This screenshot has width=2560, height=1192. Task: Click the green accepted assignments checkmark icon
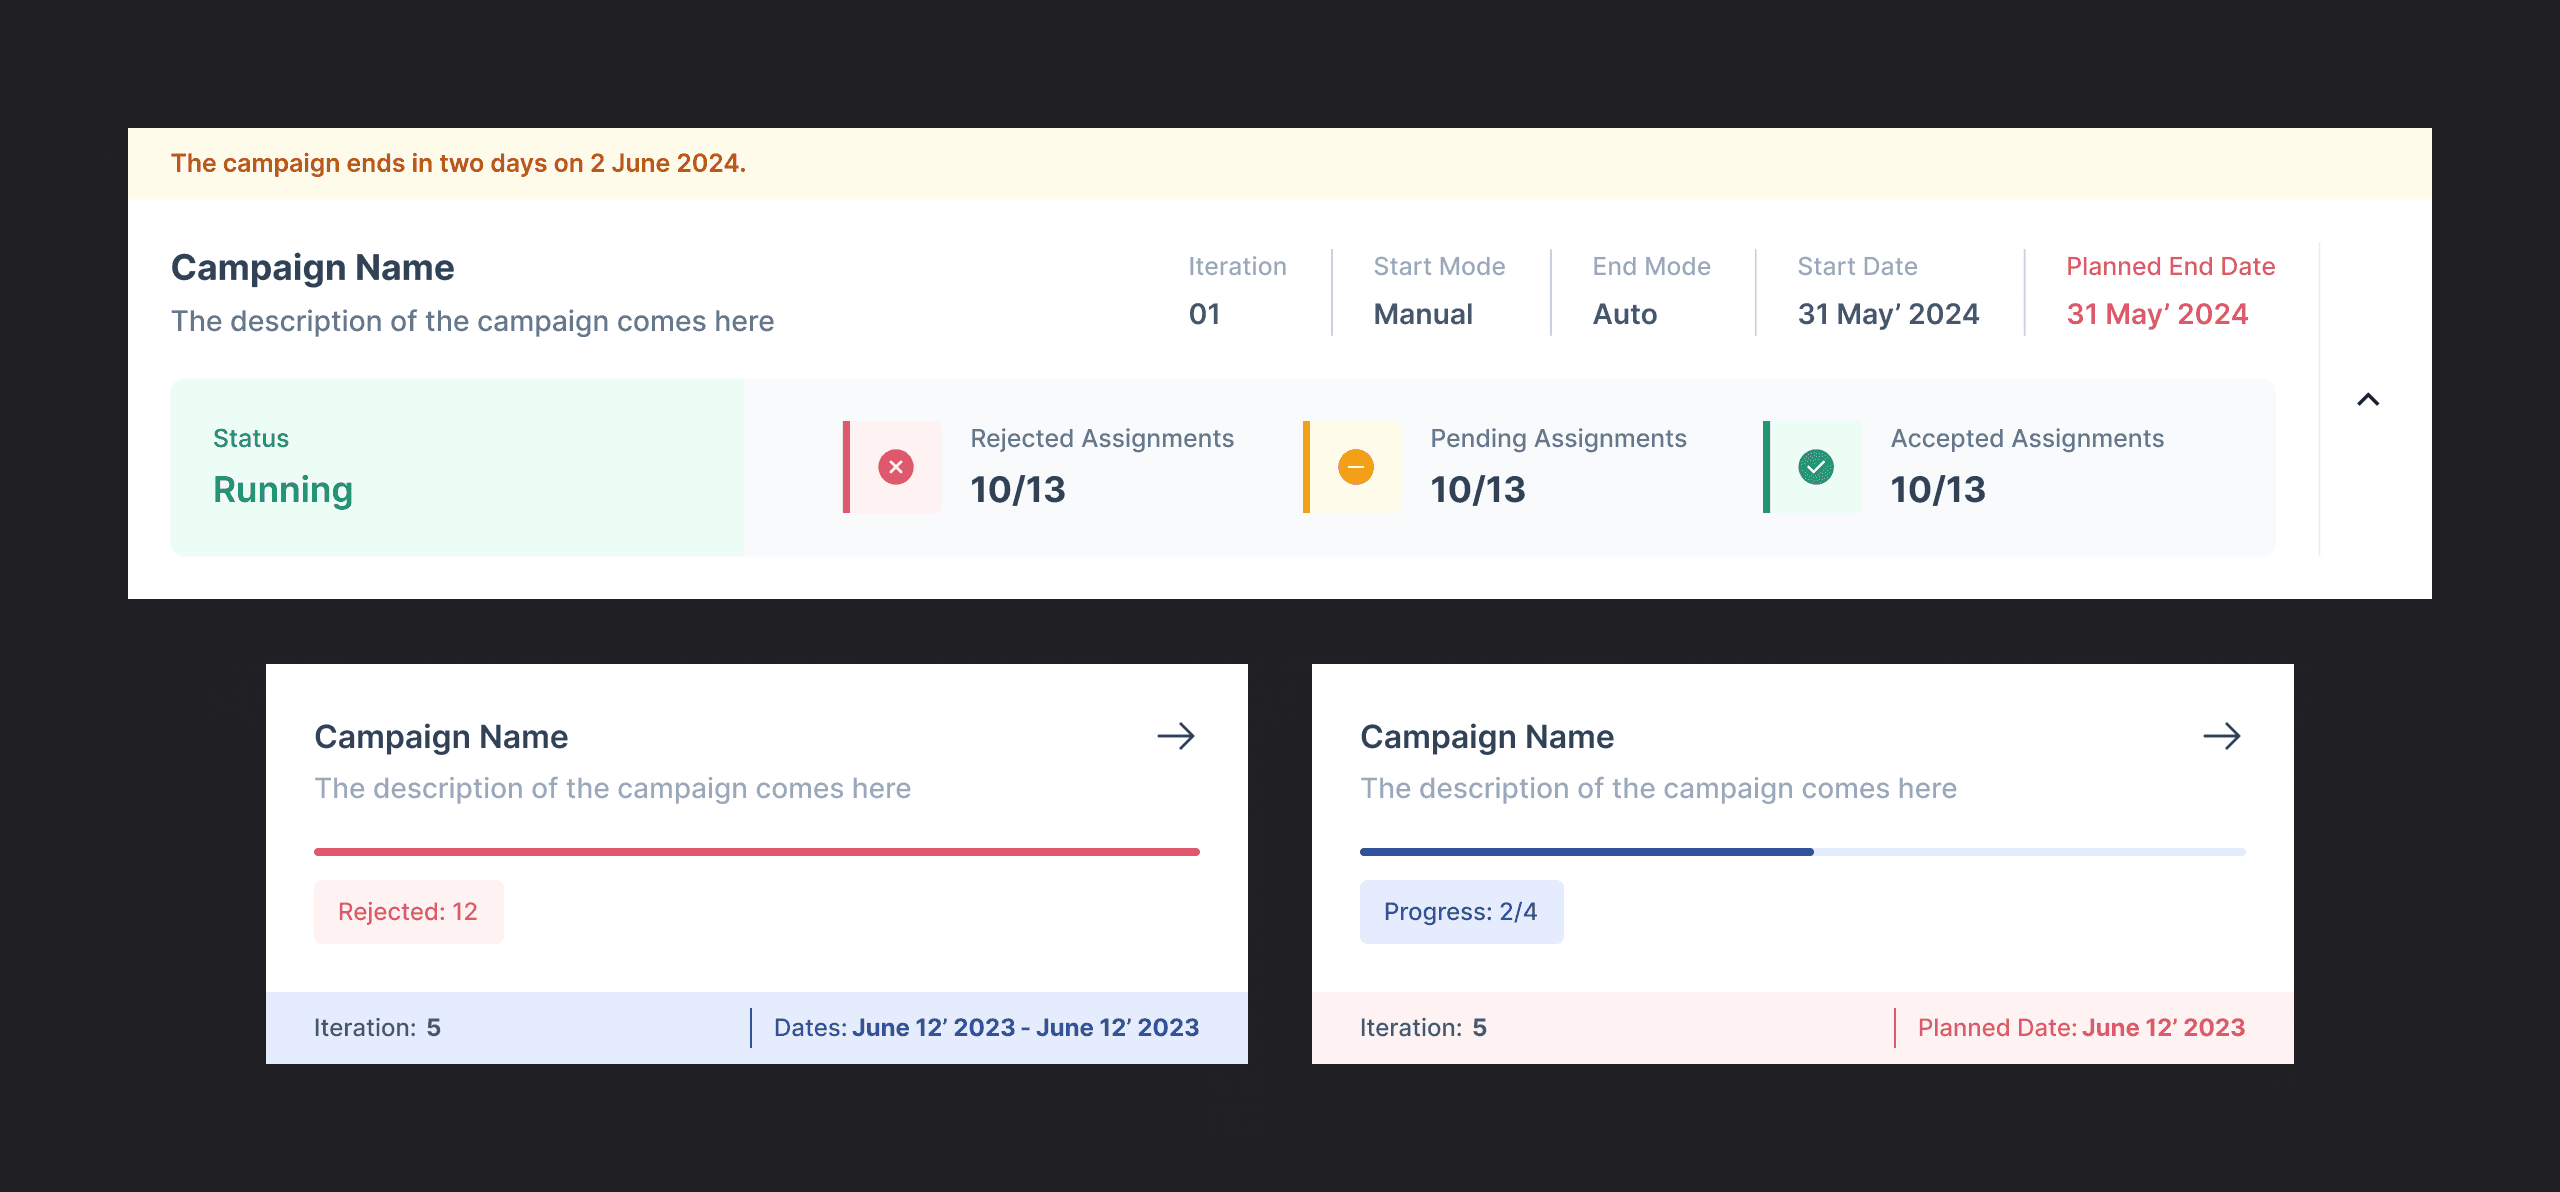[1816, 467]
